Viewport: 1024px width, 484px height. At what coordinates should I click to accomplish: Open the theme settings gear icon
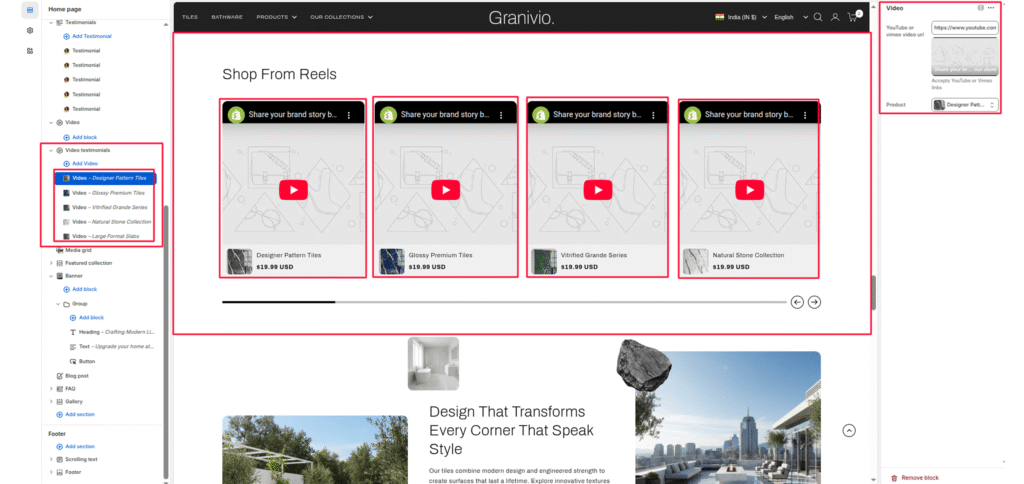30,30
